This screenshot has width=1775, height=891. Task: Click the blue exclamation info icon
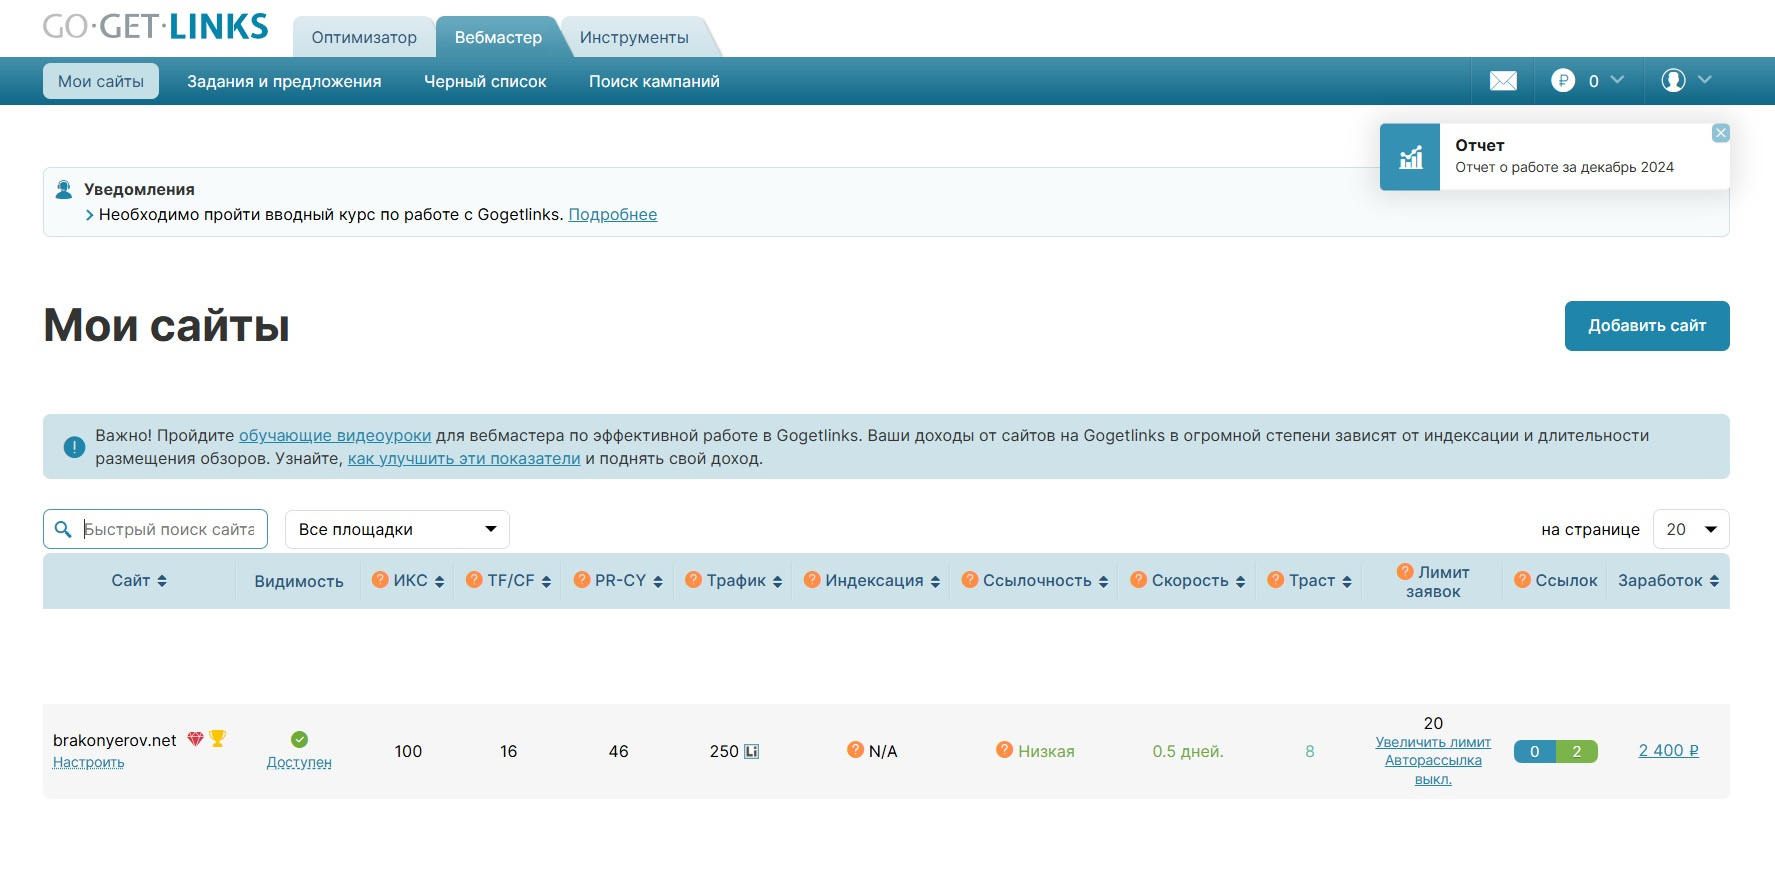[x=74, y=447]
